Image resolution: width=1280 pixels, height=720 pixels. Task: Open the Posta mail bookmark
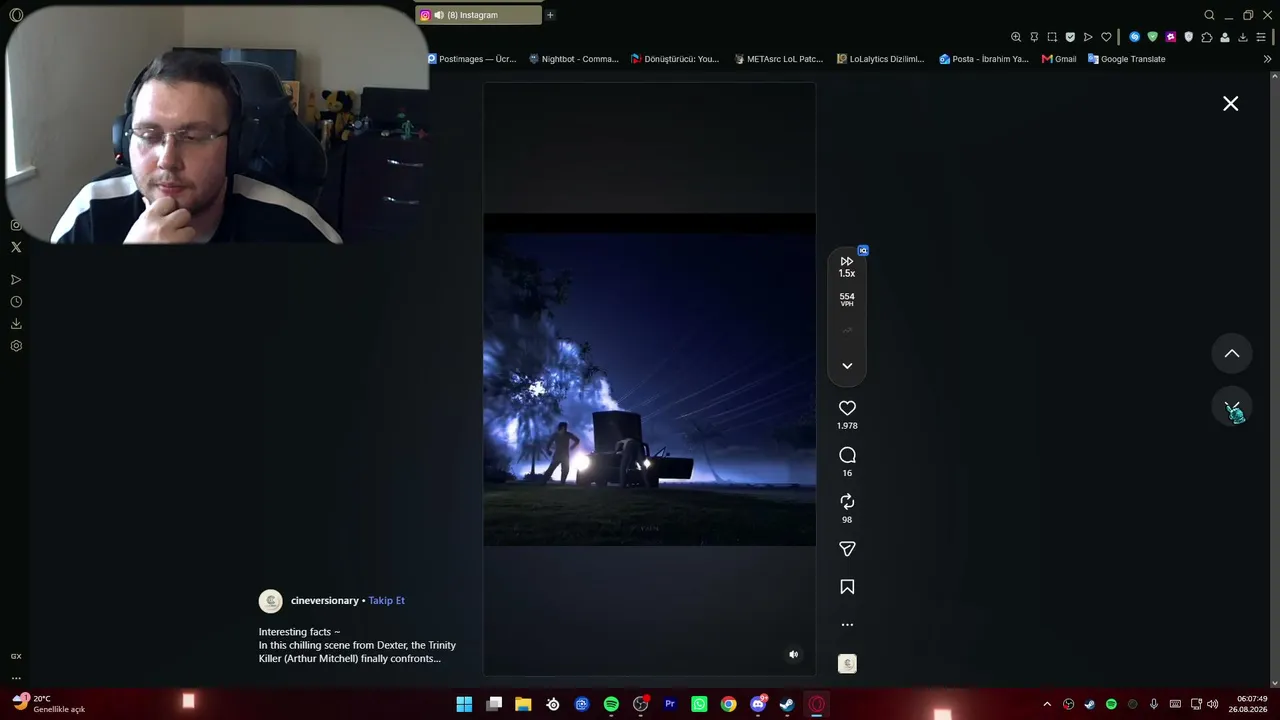(x=984, y=59)
